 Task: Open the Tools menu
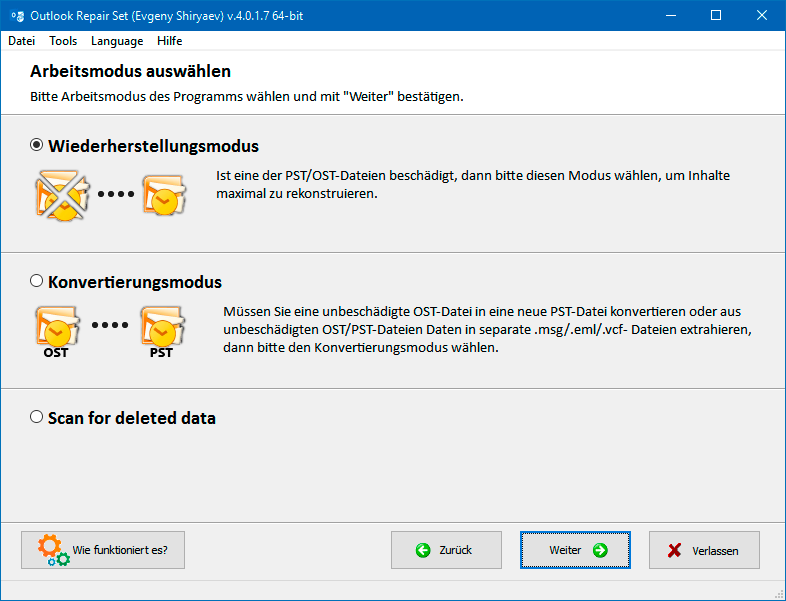tap(63, 41)
